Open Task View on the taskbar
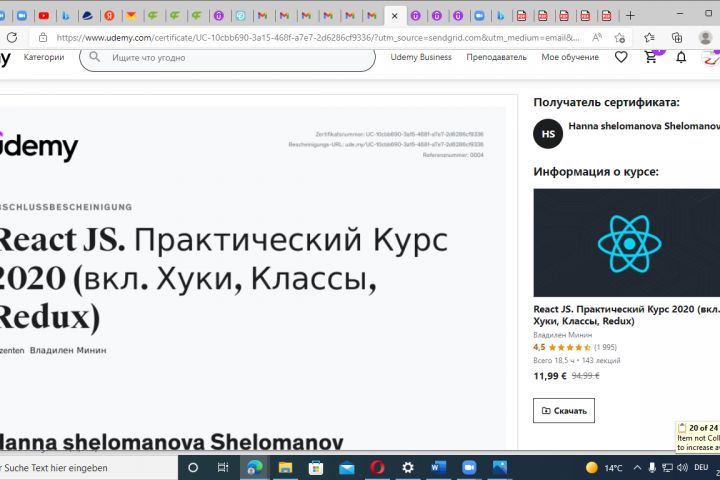 coord(223,468)
